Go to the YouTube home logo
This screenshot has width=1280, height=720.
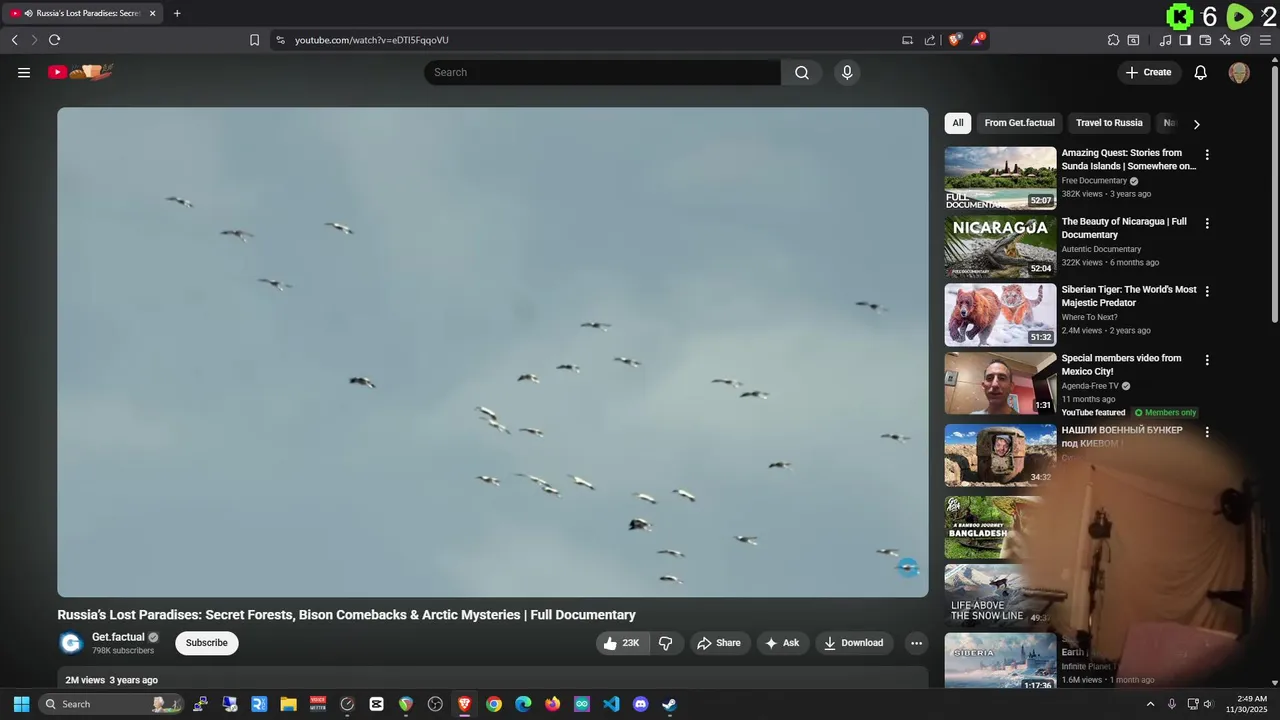coord(80,72)
